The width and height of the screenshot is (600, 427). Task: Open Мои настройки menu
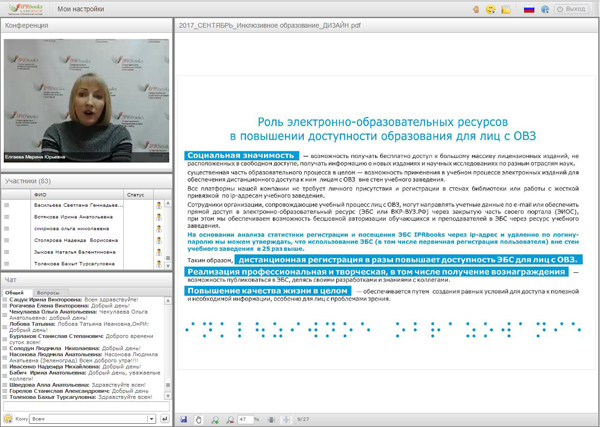[x=81, y=9]
